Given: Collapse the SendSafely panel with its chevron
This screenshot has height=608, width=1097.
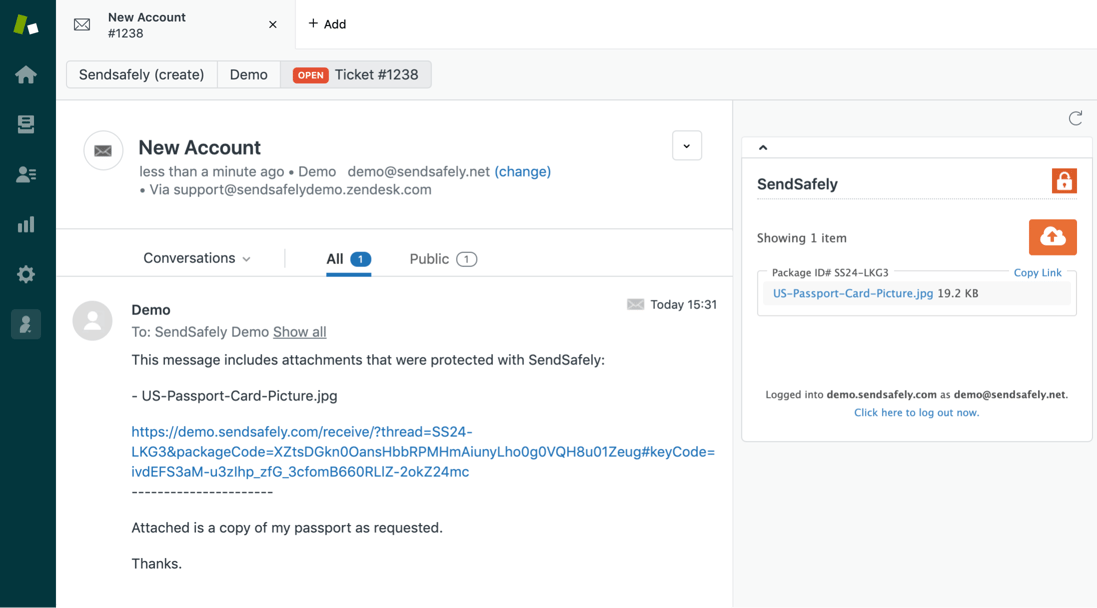Looking at the screenshot, I should [762, 146].
